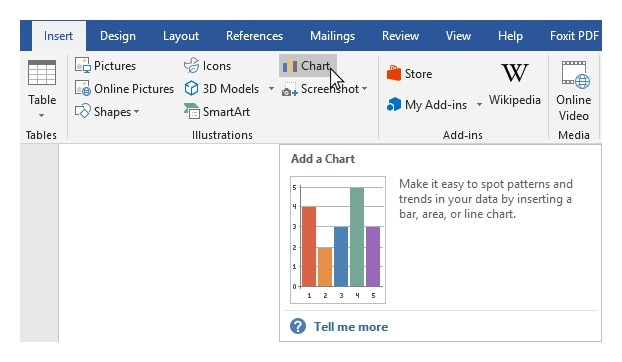
Task: Open the Store add-ins icon
Action: pyautogui.click(x=394, y=73)
